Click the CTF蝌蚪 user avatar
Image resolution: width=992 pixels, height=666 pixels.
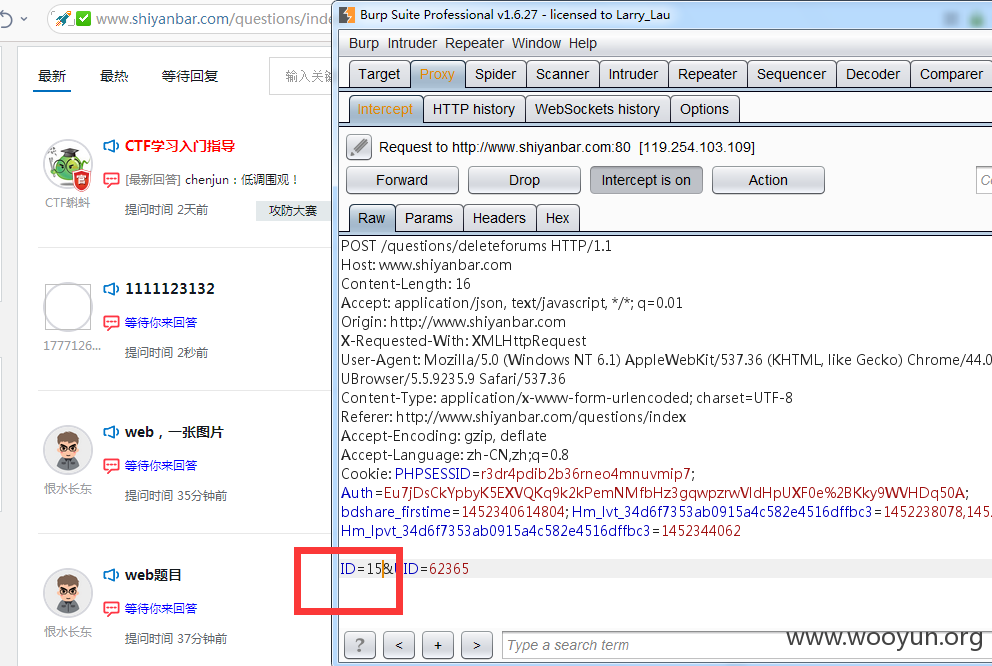pyautogui.click(x=68, y=164)
